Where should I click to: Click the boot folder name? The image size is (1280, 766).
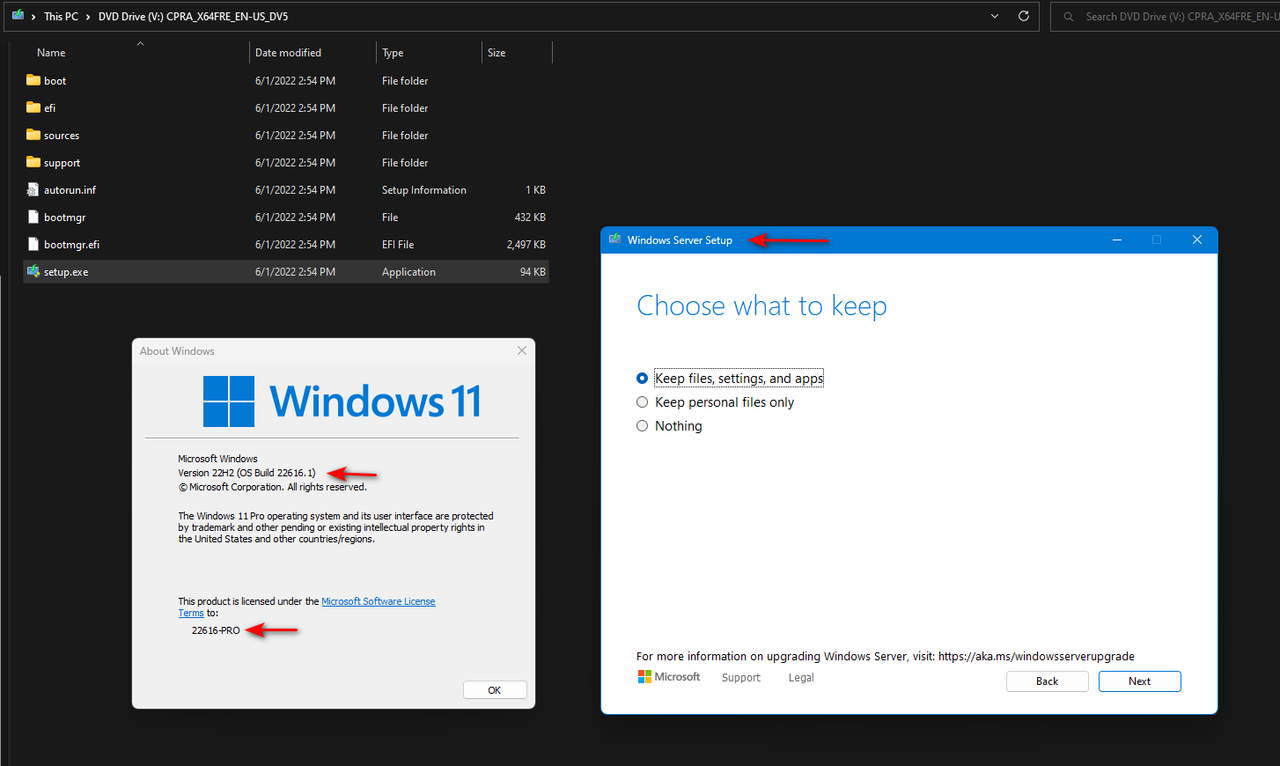coord(55,81)
